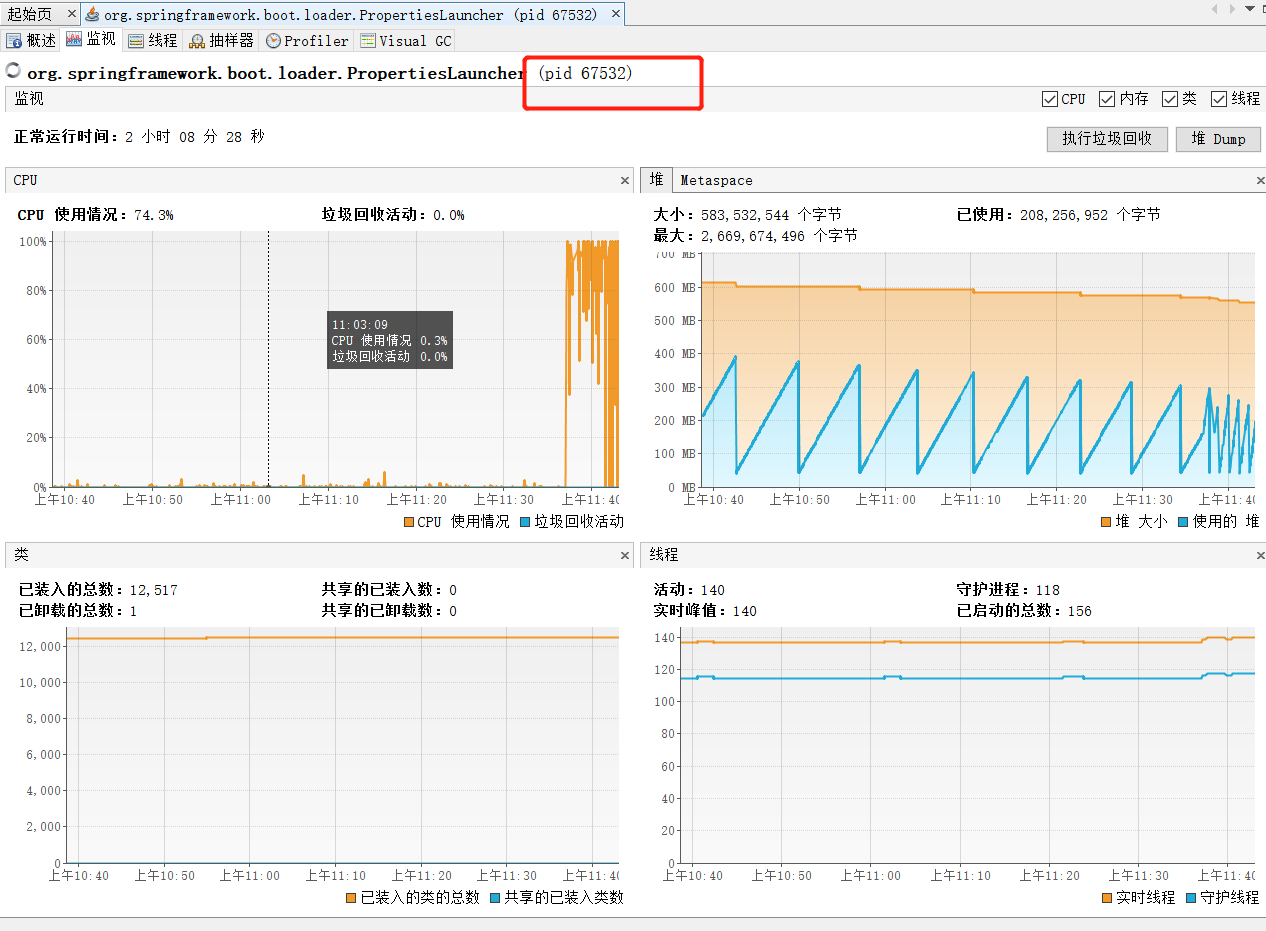
Task: Click the CPU panel title label
Action: 26,180
